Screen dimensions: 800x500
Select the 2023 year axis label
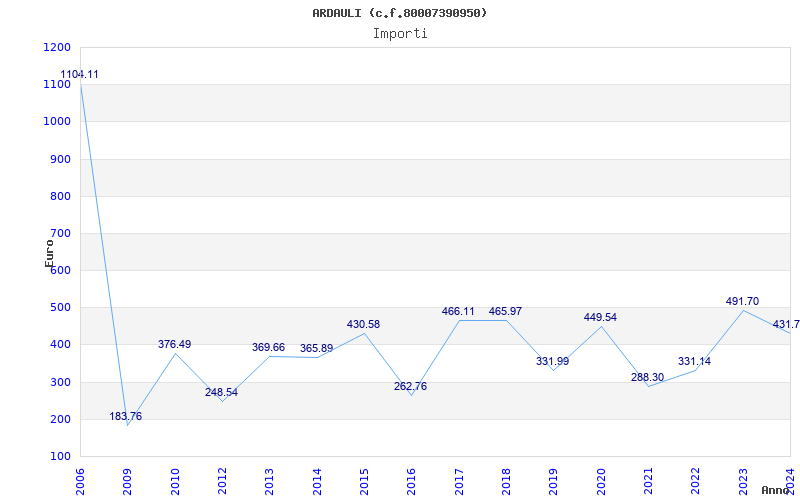click(744, 480)
